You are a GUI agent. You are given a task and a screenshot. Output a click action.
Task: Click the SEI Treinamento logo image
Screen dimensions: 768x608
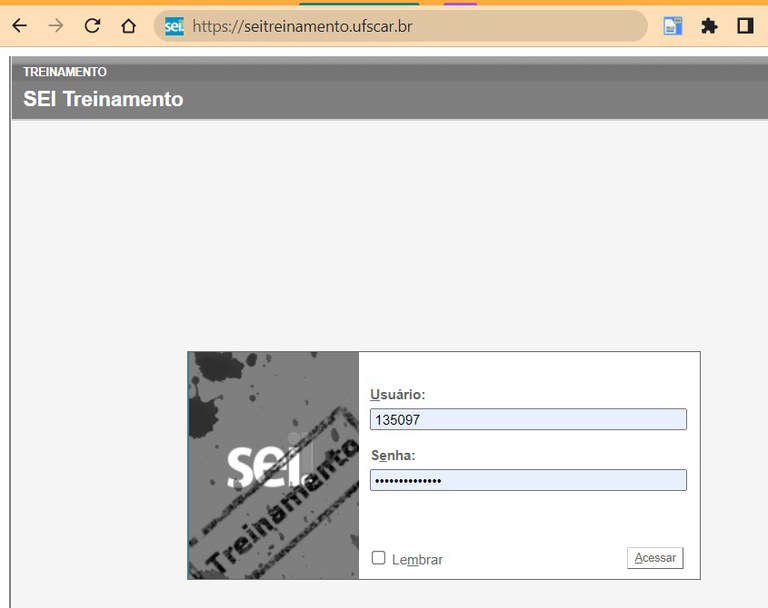(273, 465)
